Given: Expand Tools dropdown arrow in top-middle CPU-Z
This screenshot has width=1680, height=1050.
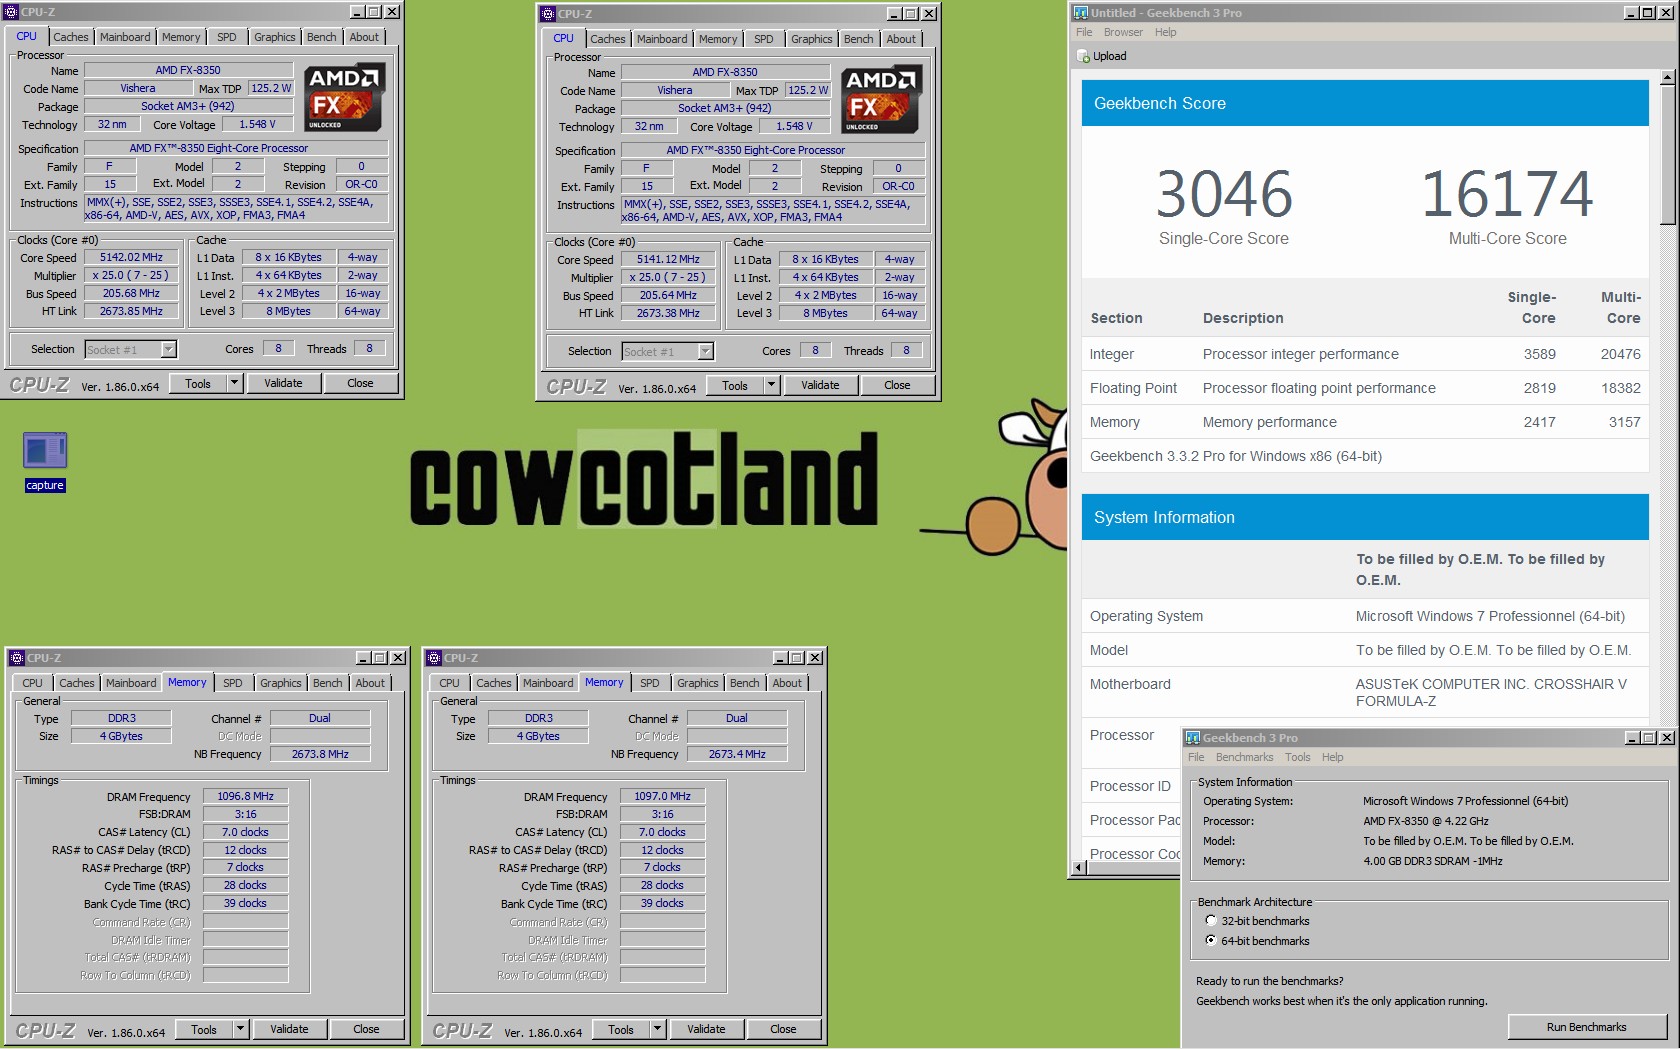Looking at the screenshot, I should click(771, 385).
